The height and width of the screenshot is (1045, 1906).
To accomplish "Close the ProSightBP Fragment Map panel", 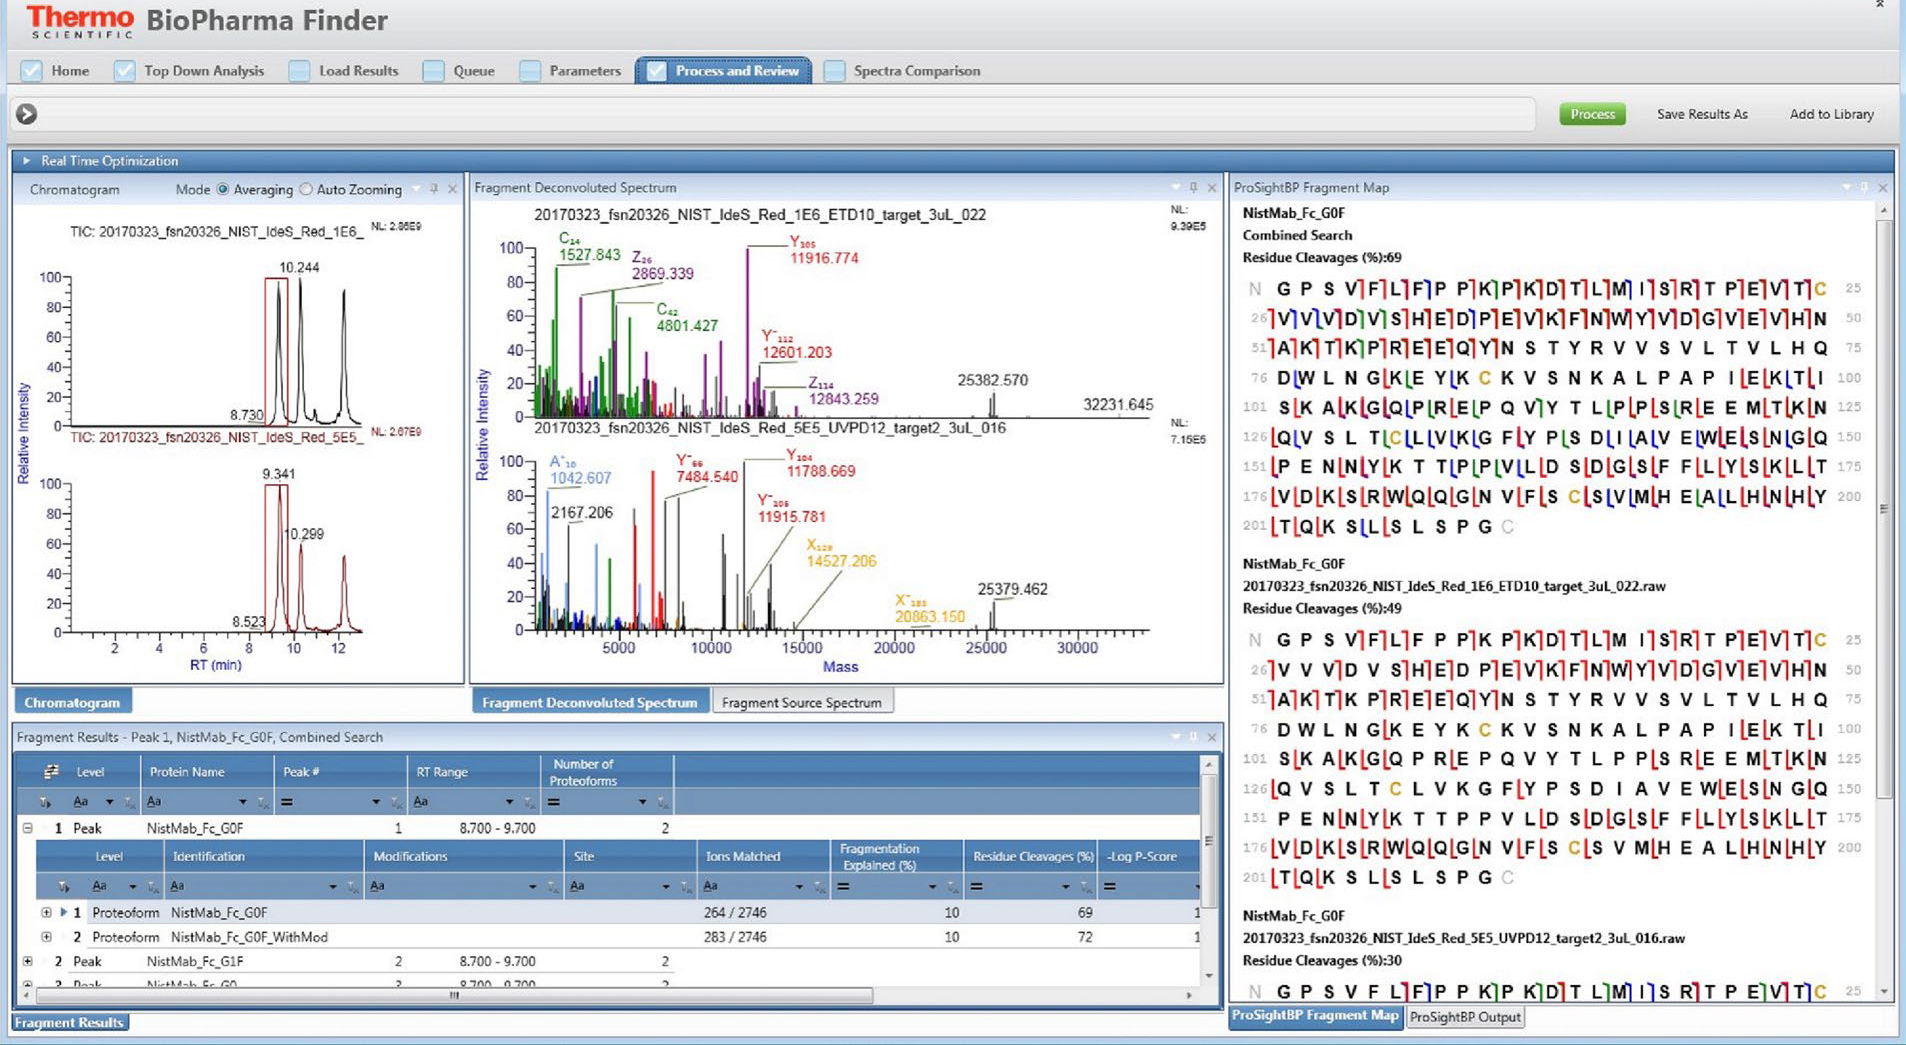I will pos(1883,187).
